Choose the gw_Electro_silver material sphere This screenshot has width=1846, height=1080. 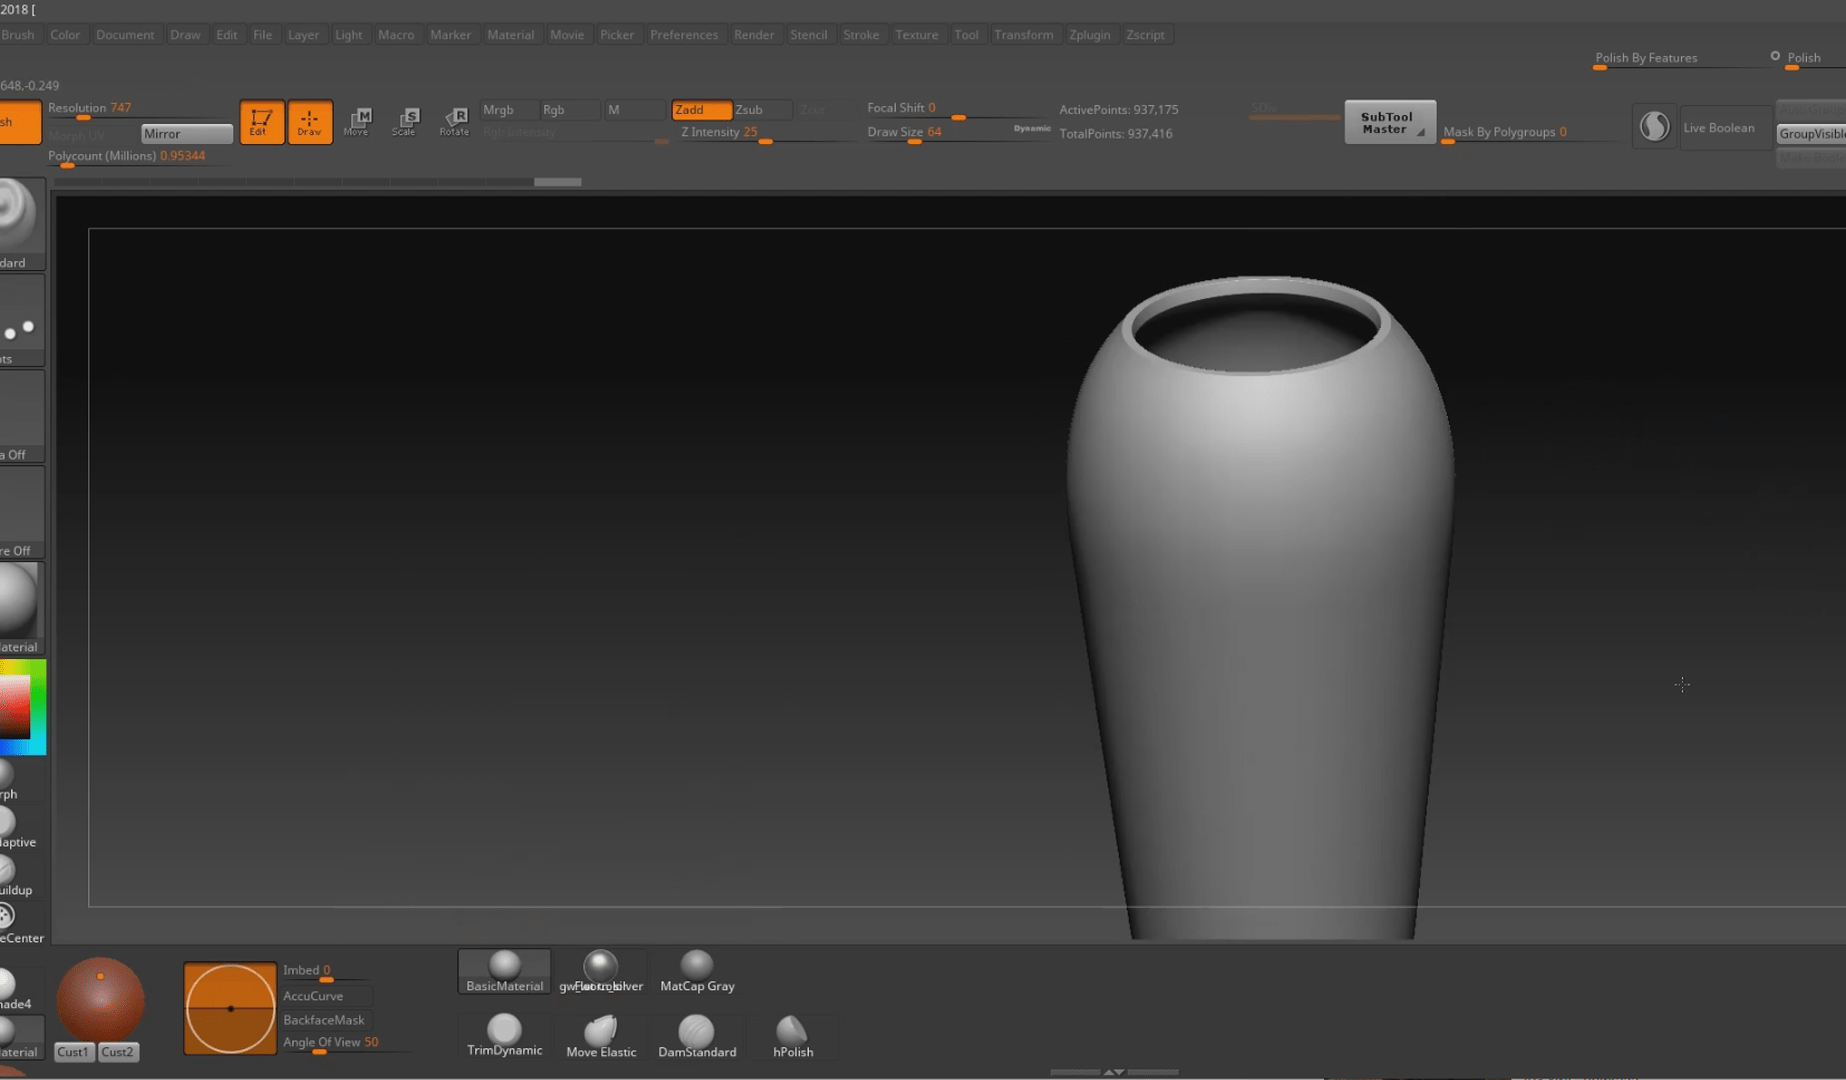[600, 971]
